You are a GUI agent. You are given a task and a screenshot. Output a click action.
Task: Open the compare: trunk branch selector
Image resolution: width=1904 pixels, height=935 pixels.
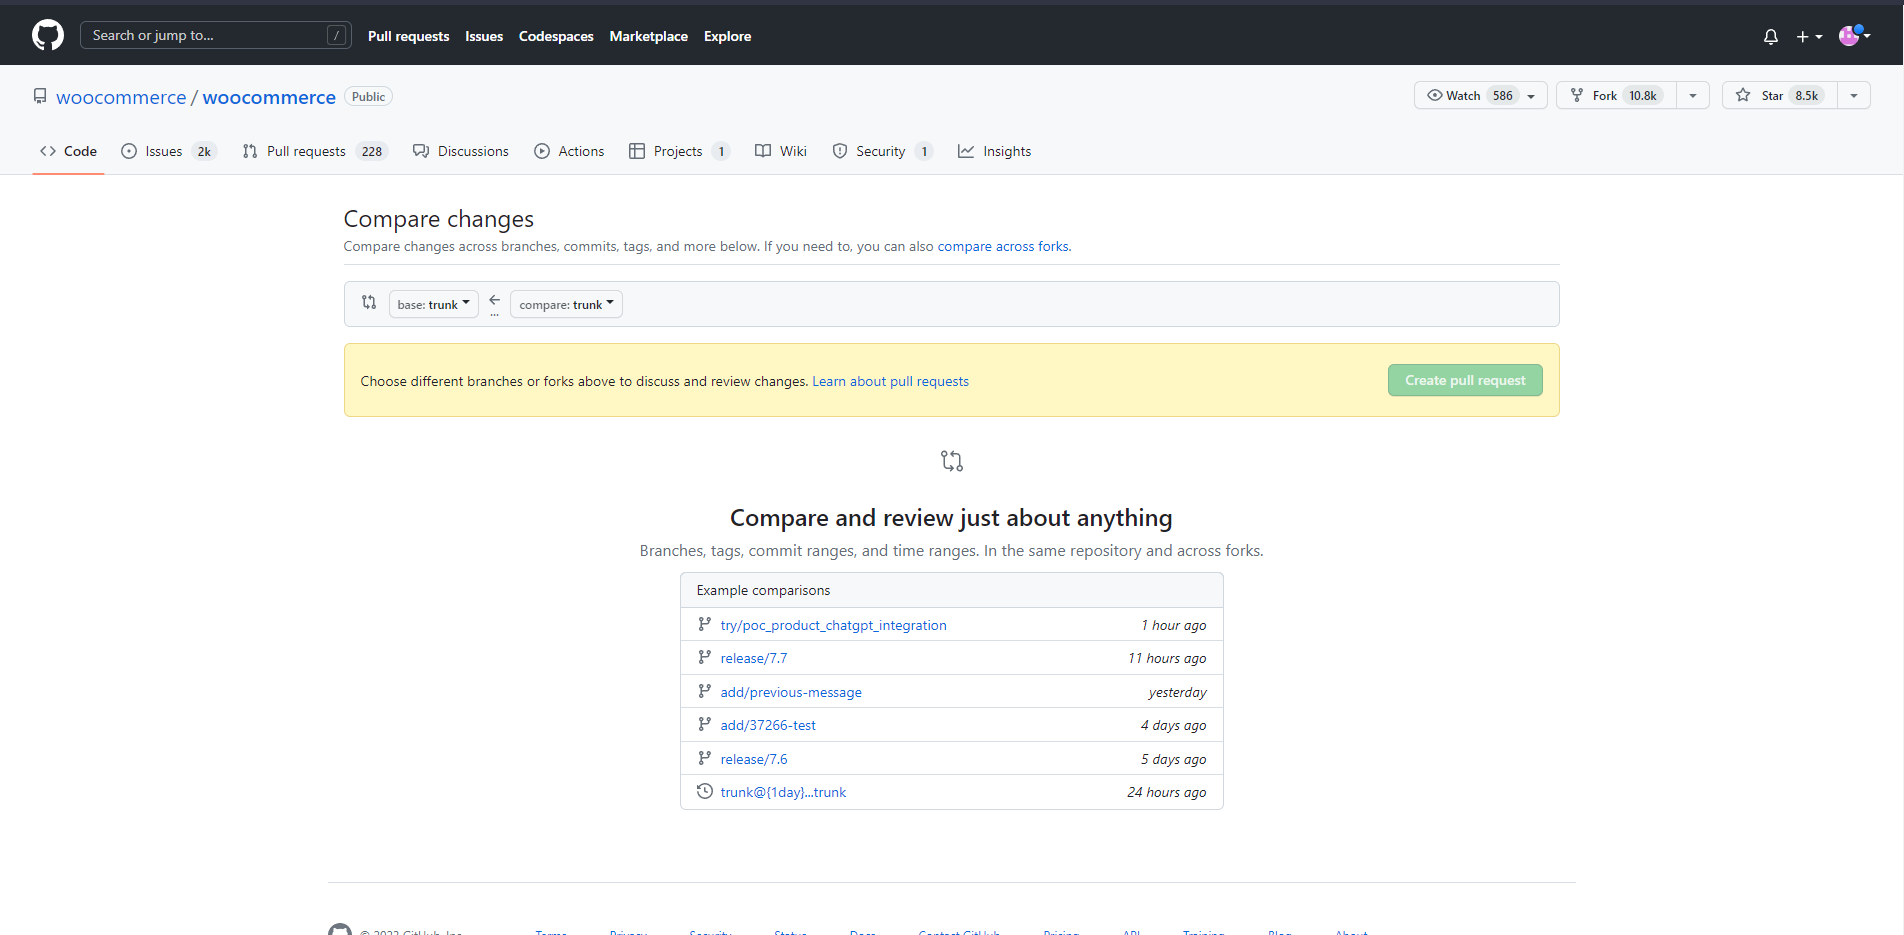tap(565, 303)
